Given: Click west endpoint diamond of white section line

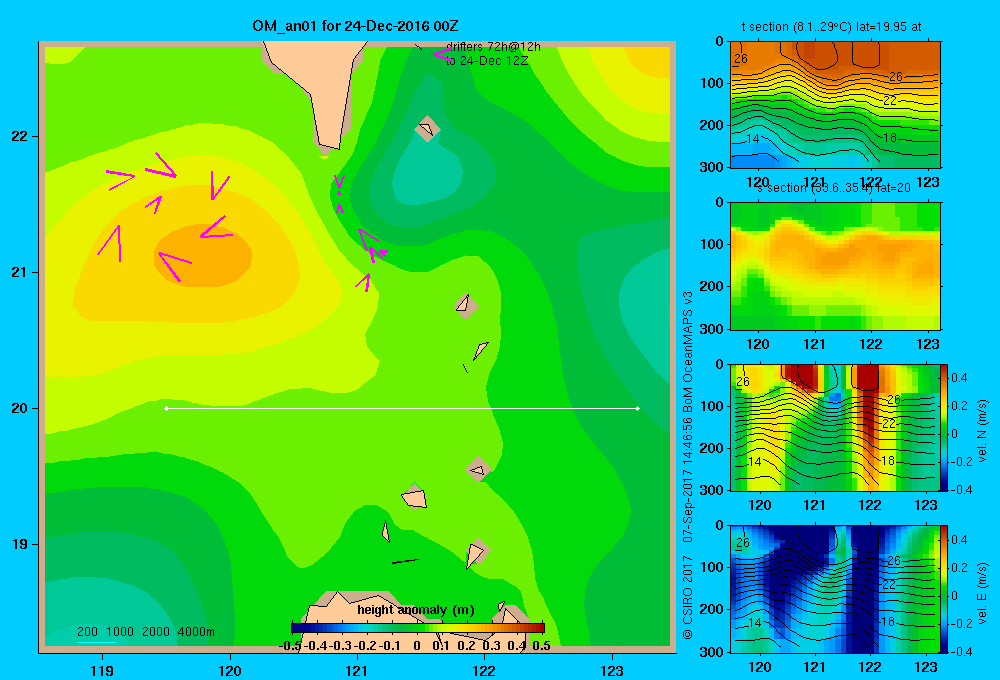Looking at the screenshot, I should (x=166, y=408).
